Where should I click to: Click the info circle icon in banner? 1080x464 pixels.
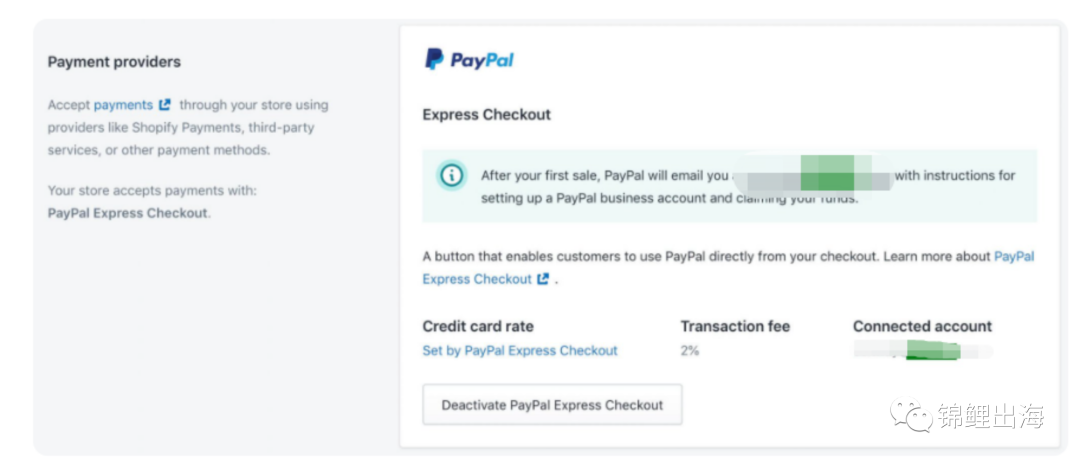coord(452,175)
